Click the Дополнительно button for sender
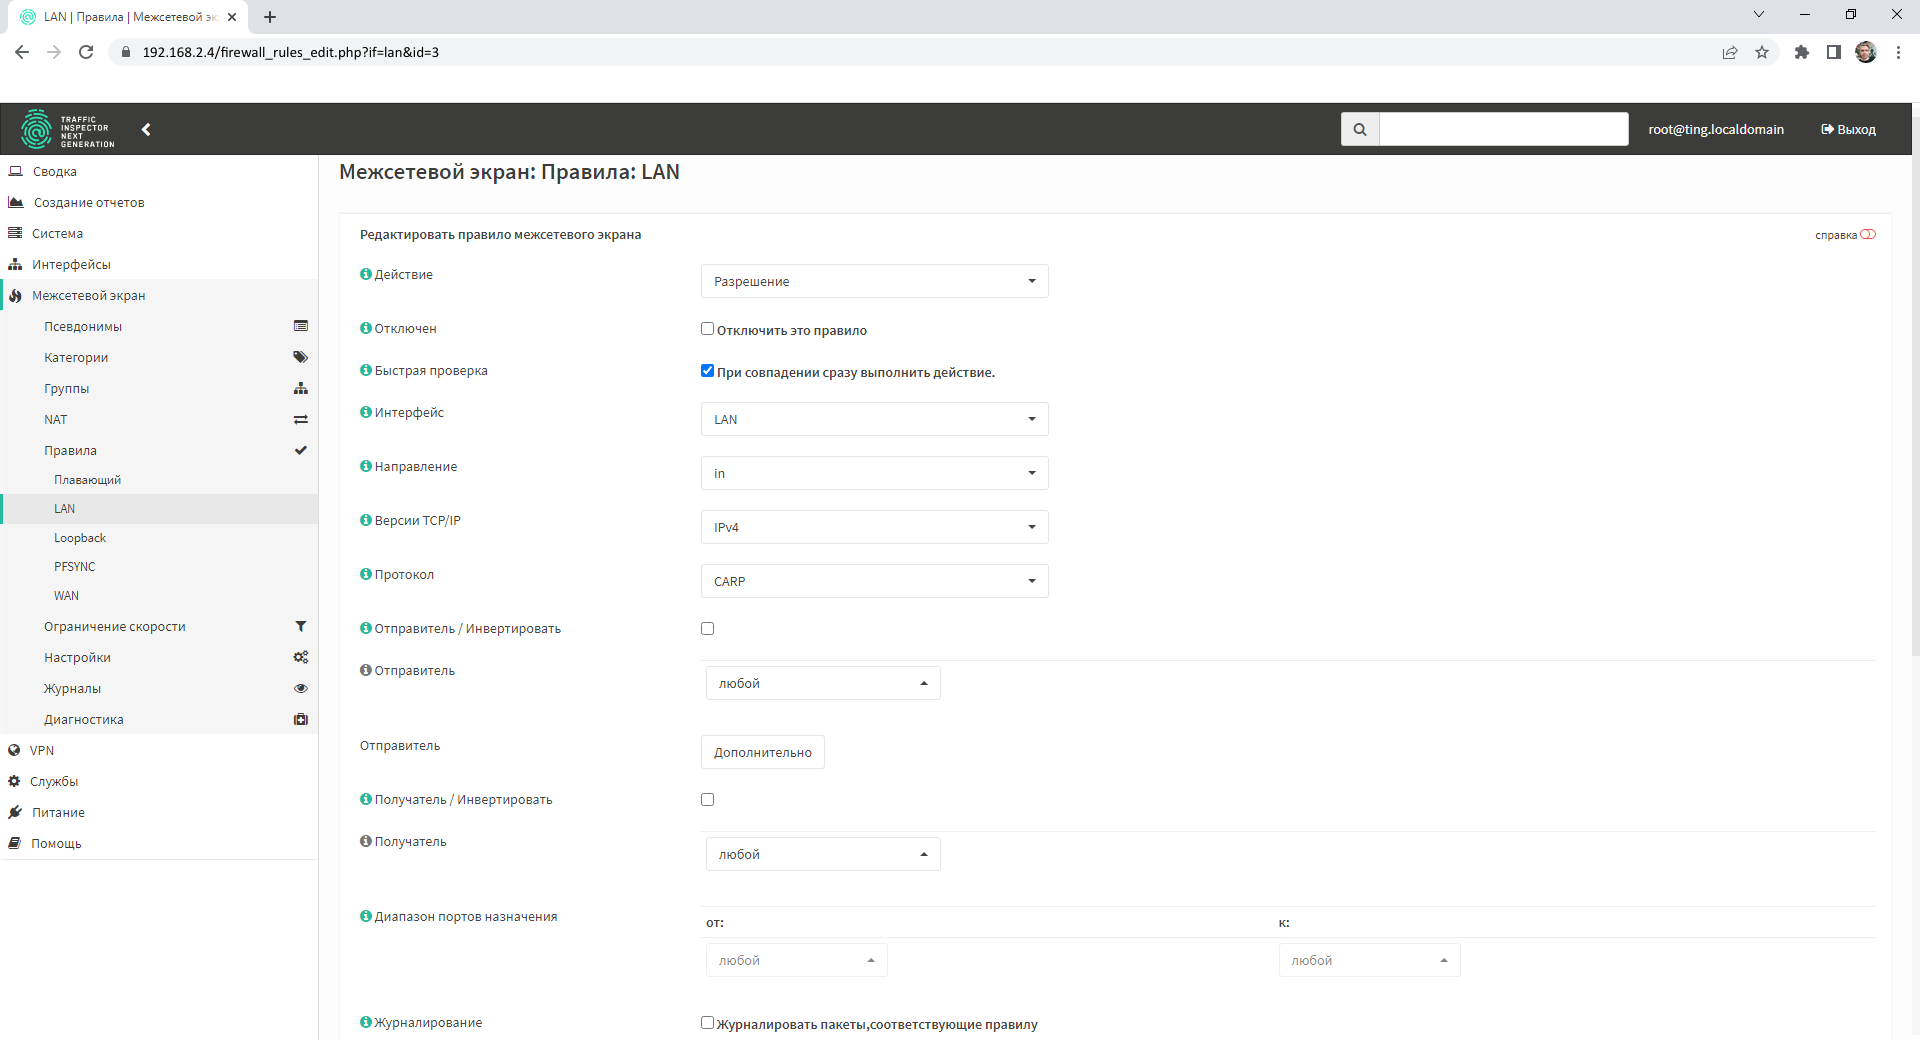Image resolution: width=1920 pixels, height=1040 pixels. [762, 752]
